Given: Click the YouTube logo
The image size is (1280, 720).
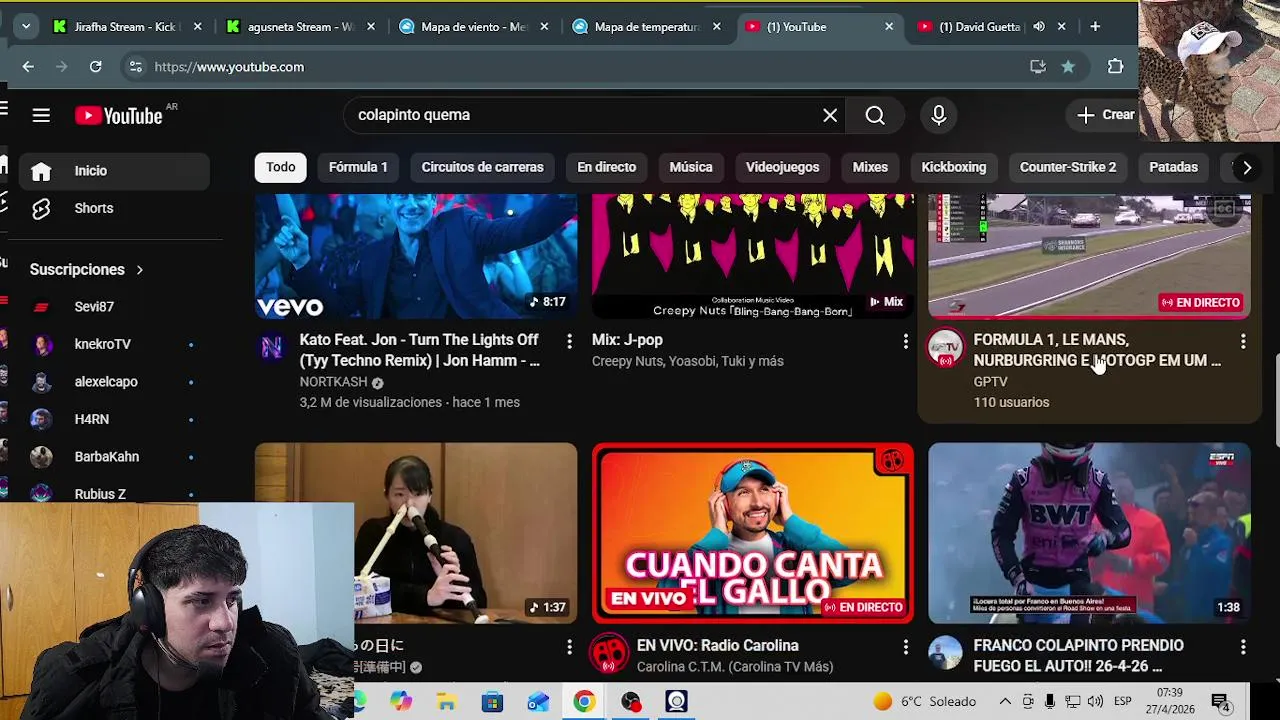Looking at the screenshot, I should [119, 115].
